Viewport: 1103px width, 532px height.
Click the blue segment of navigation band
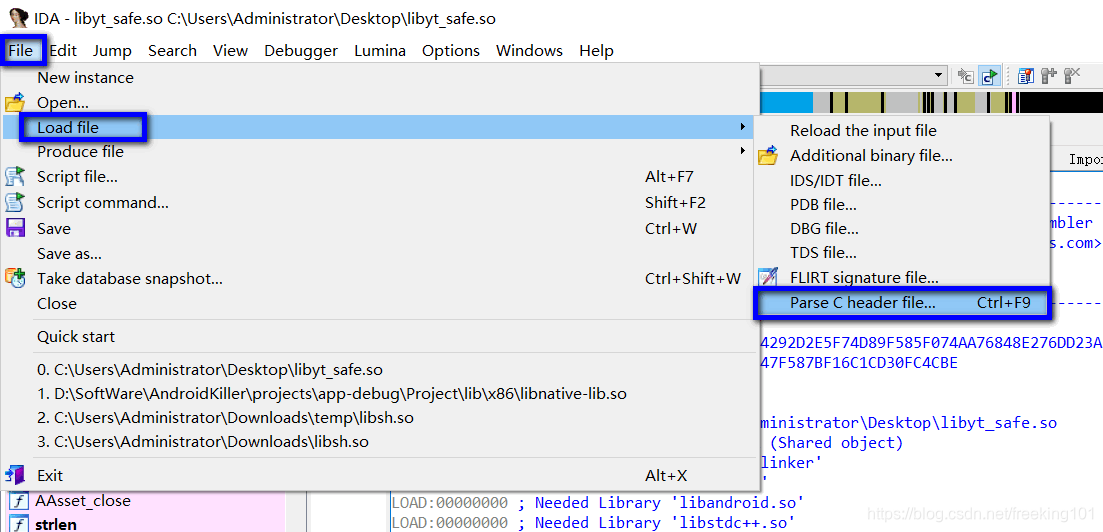[x=786, y=102]
